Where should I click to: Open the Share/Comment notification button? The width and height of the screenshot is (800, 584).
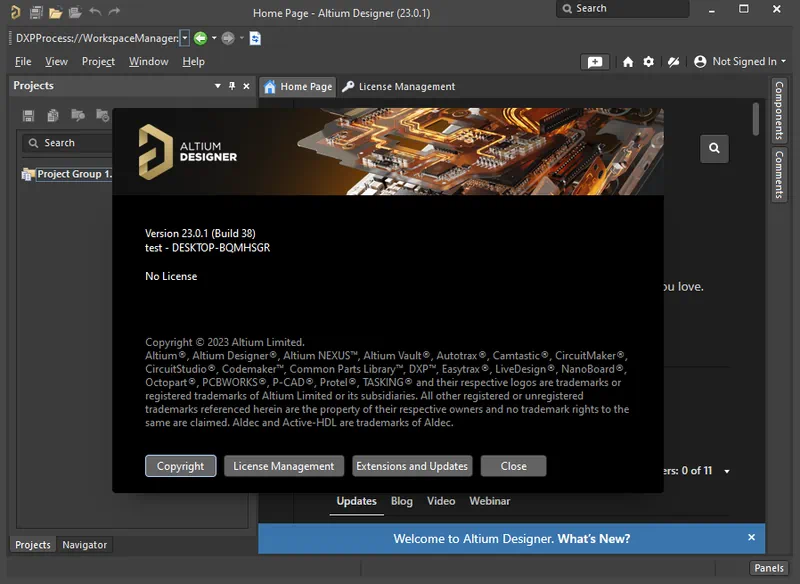click(595, 62)
